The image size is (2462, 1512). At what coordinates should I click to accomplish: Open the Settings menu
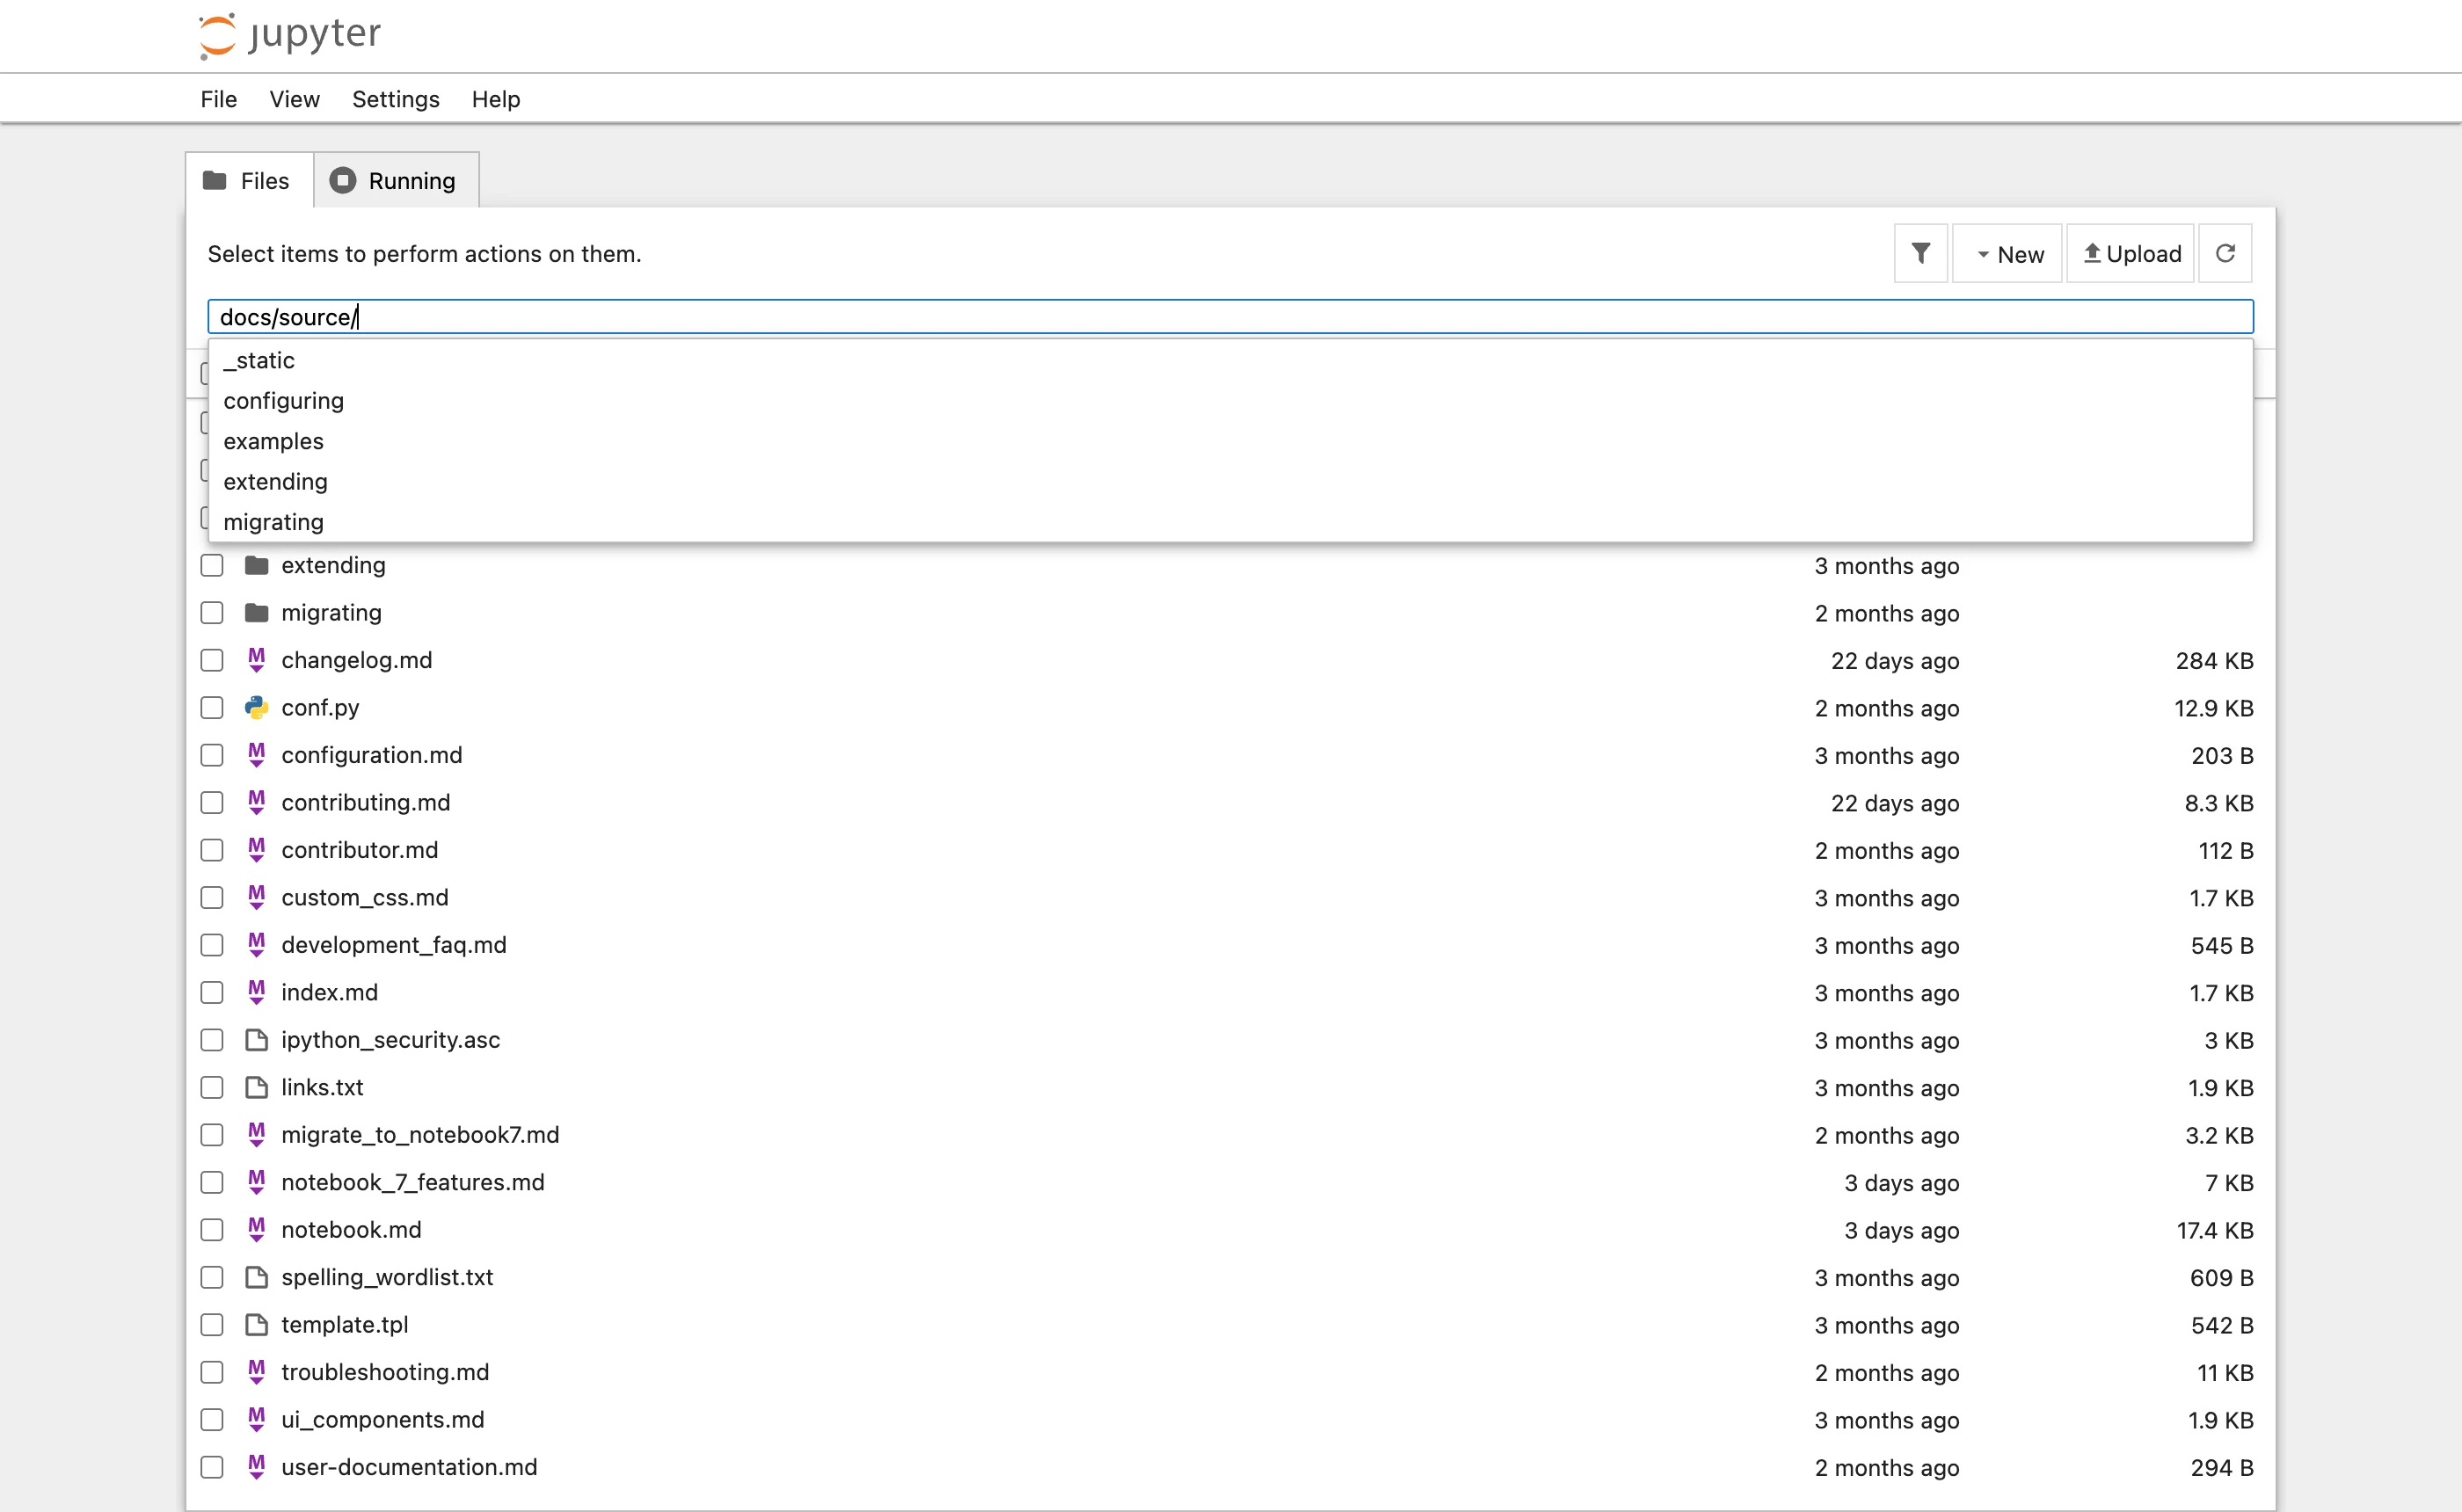point(396,99)
